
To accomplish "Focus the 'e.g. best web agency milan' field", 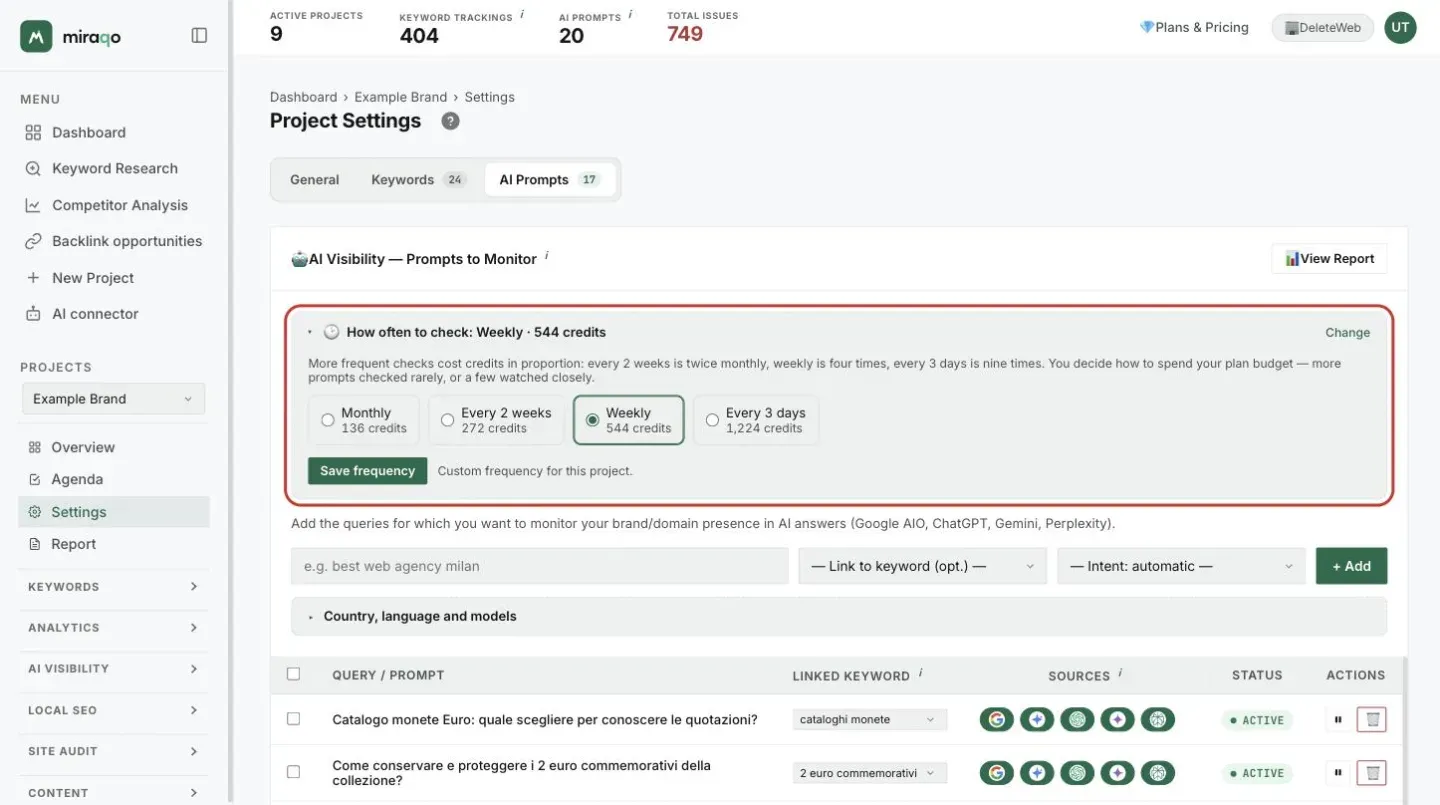I will 540,566.
